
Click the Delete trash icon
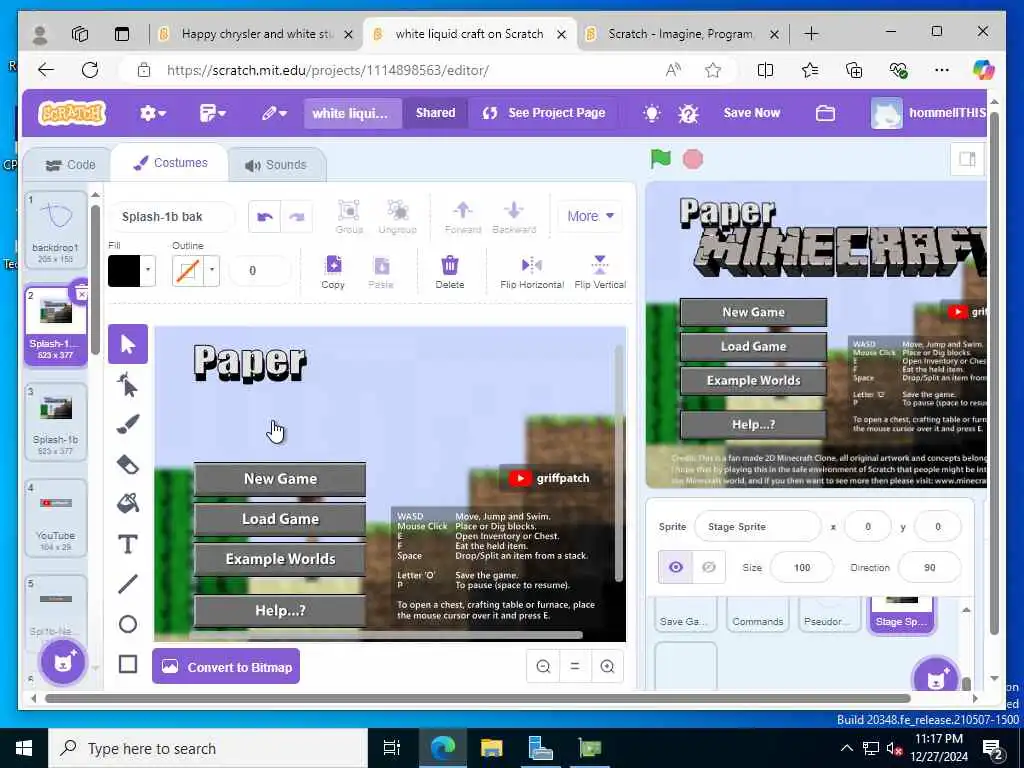point(450,272)
